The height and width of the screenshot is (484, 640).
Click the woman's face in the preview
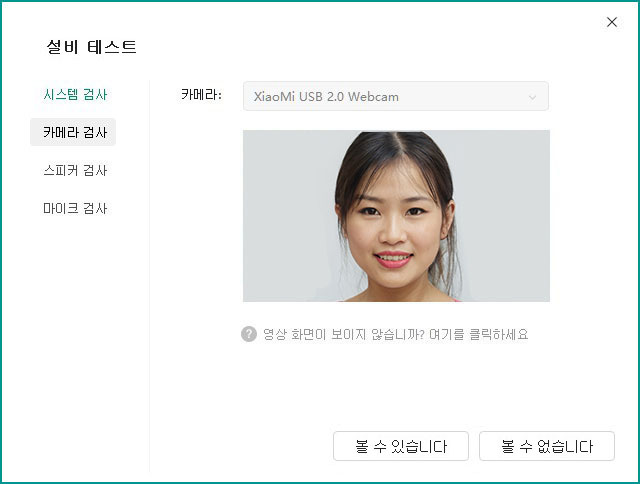pos(395,220)
